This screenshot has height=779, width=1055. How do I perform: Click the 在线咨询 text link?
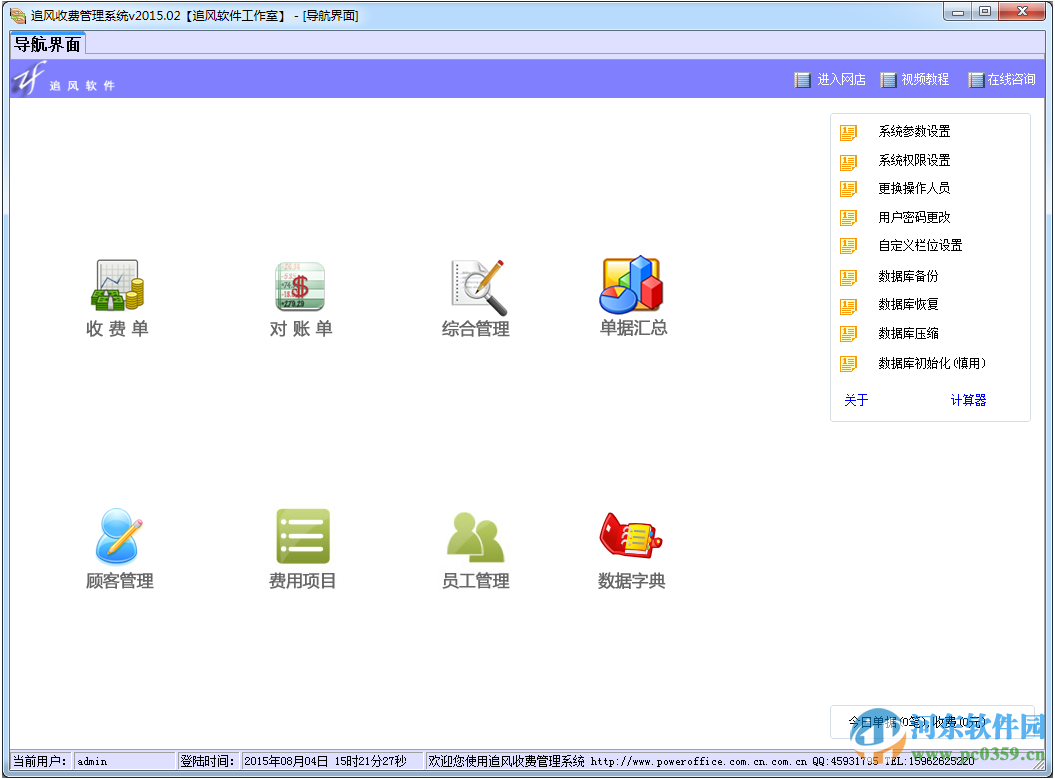pyautogui.click(x=1011, y=79)
